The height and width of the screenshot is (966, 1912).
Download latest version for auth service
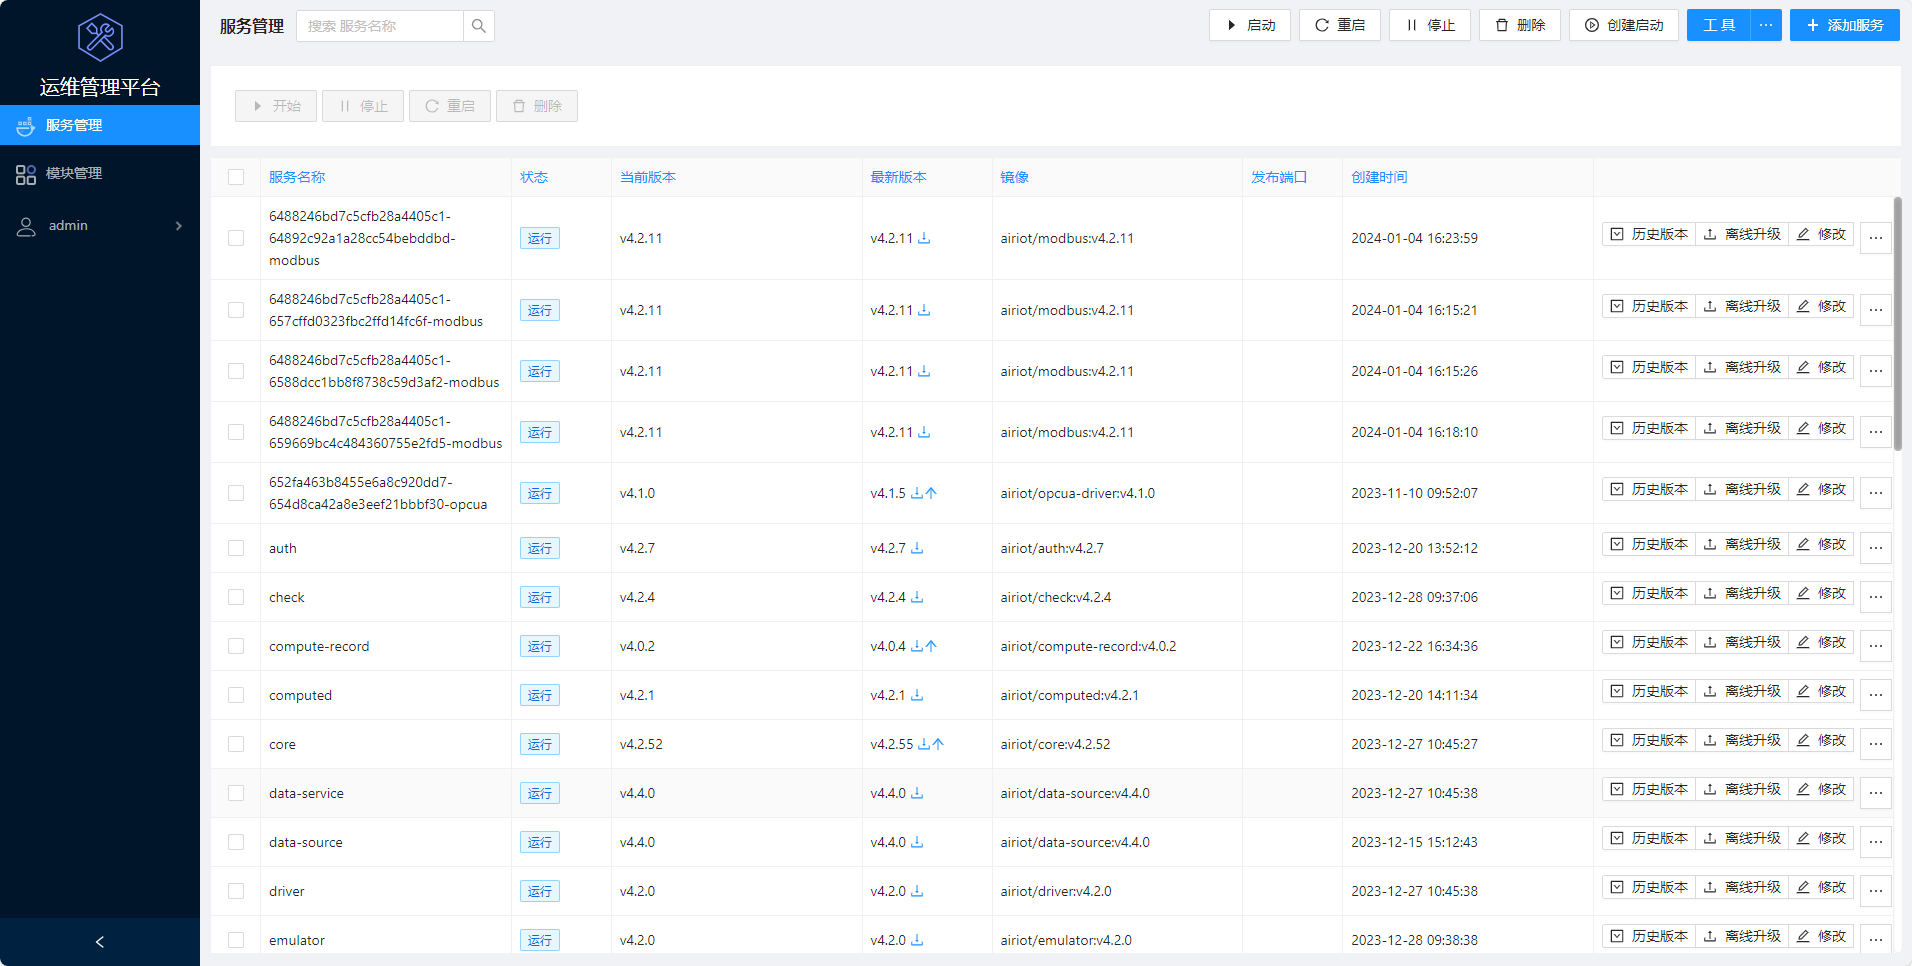point(917,548)
